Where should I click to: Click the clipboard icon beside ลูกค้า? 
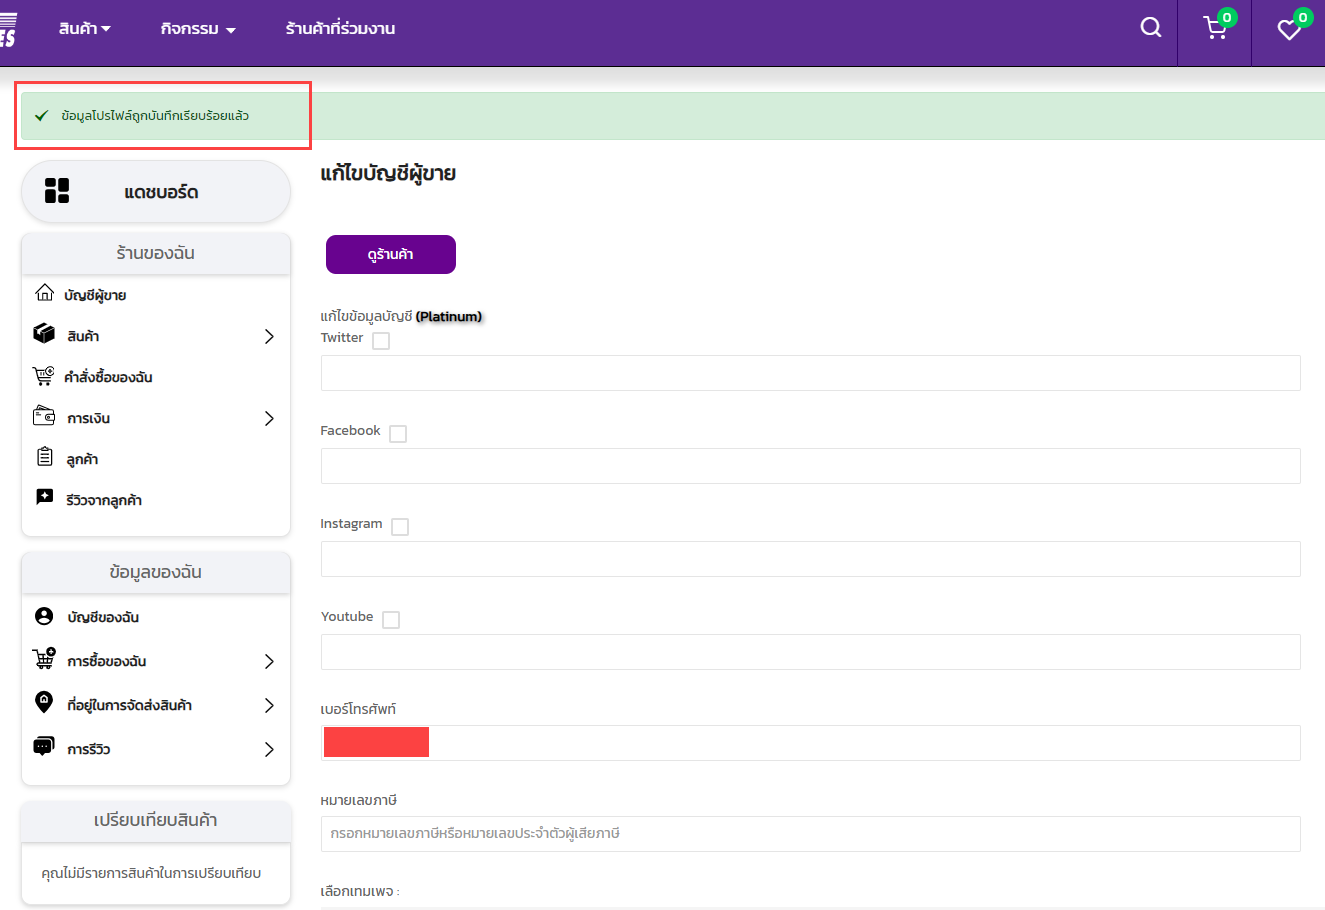coord(45,458)
